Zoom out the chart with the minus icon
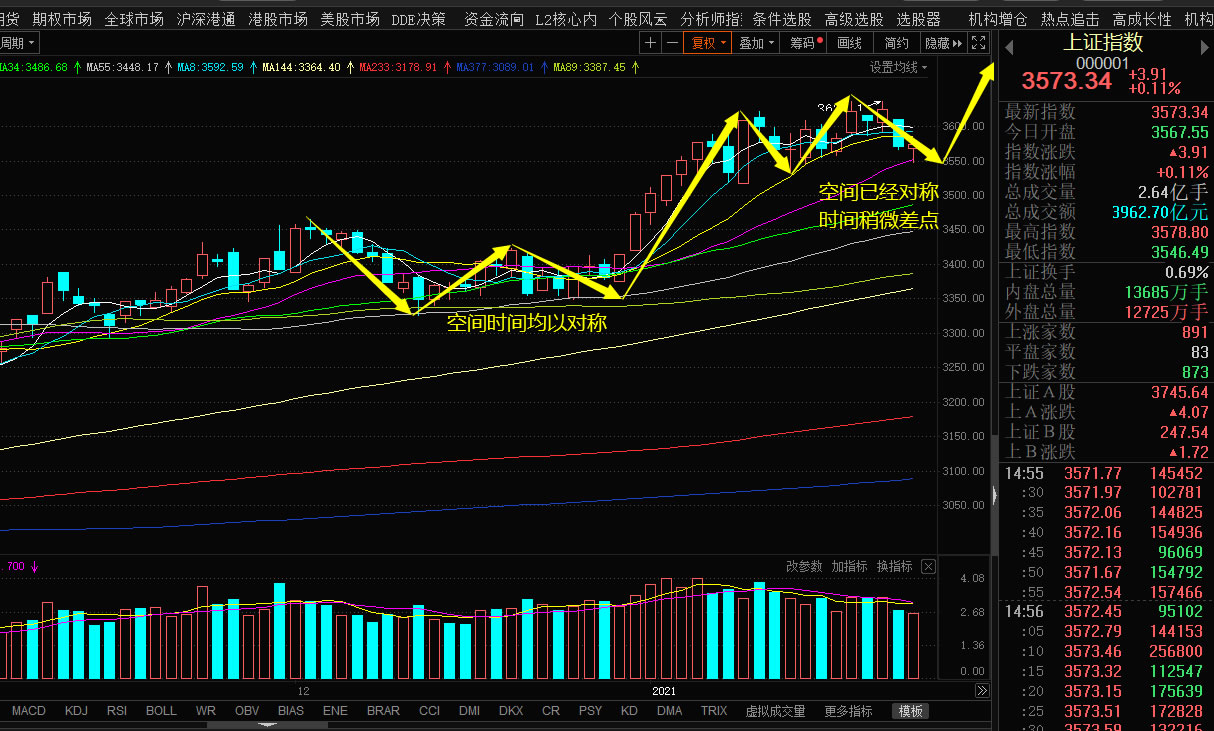Viewport: 1214px width, 731px height. click(672, 43)
